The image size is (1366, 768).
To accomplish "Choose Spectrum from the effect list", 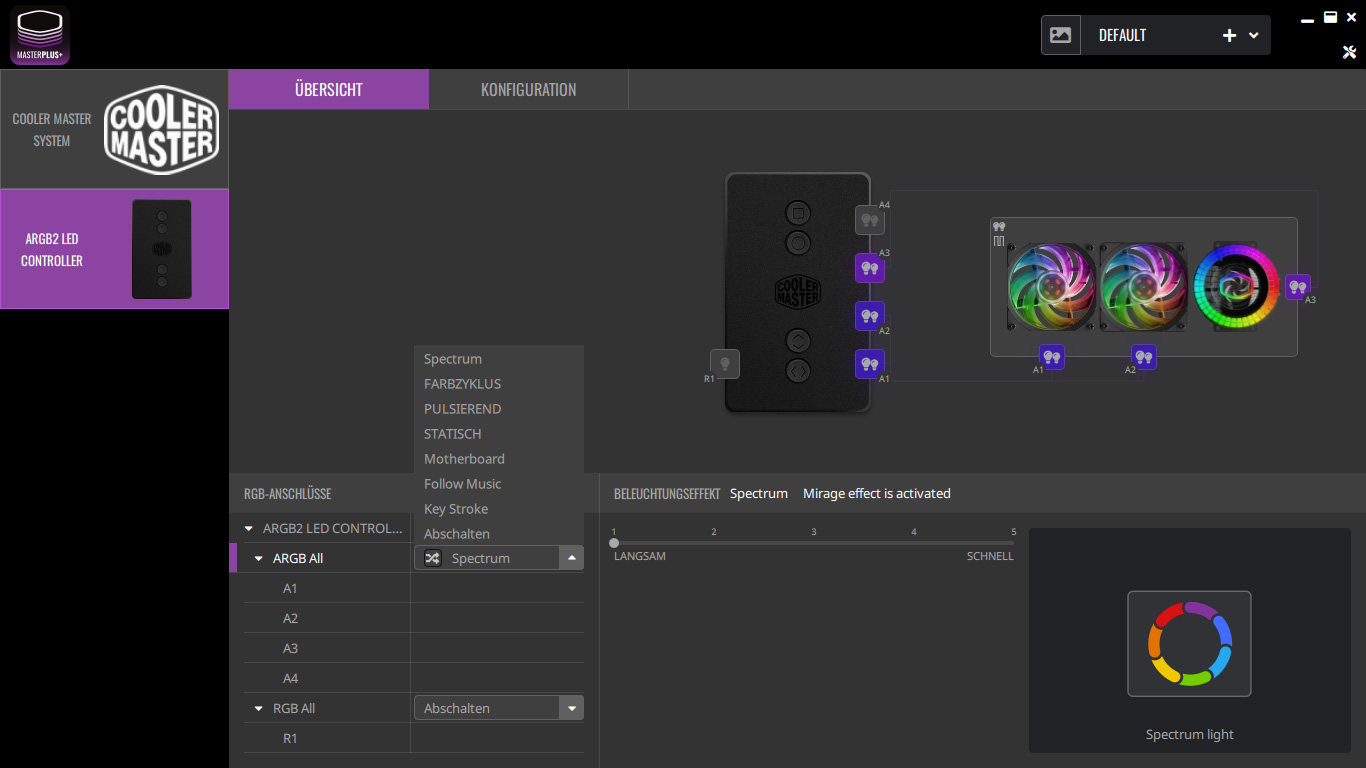I will point(498,359).
